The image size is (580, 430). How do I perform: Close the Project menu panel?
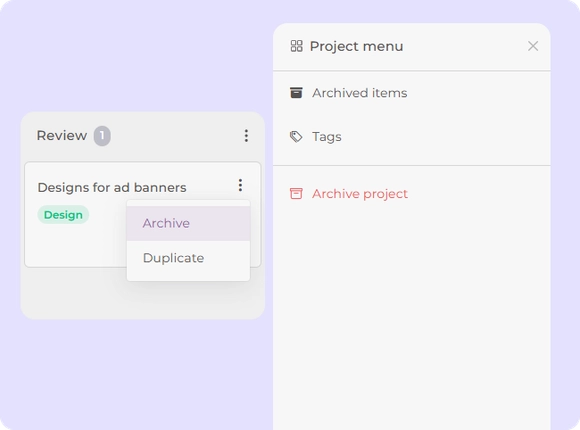point(533,46)
